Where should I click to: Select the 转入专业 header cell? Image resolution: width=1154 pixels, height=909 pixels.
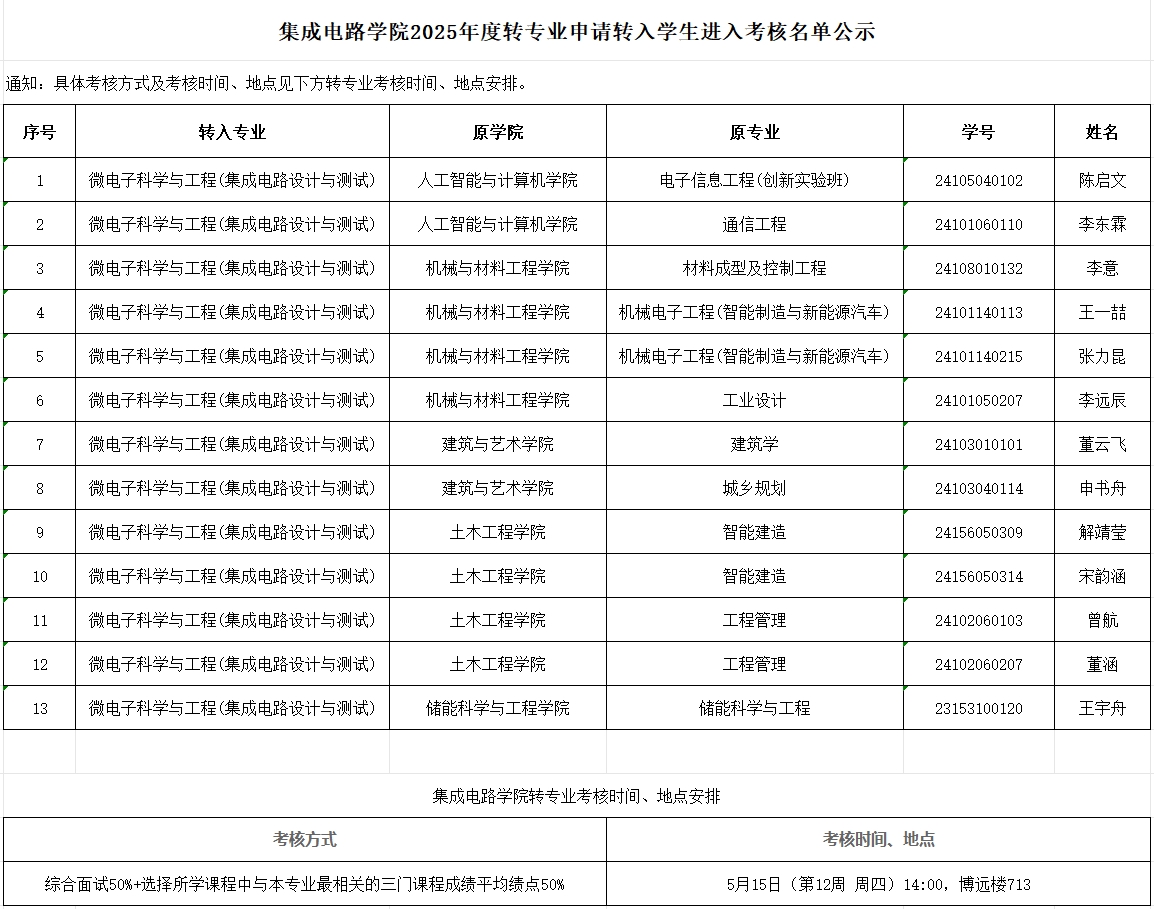pyautogui.click(x=232, y=132)
